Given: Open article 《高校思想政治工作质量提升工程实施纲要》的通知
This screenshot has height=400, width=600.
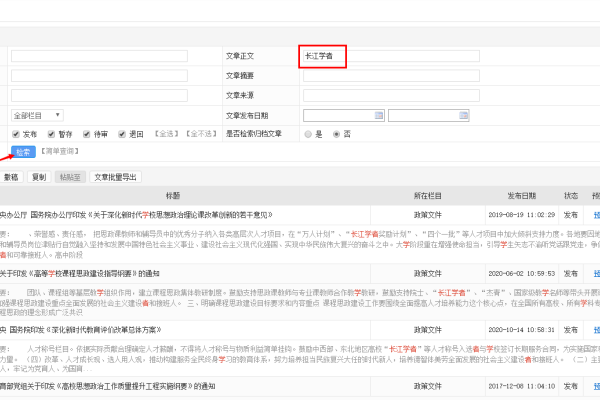Looking at the screenshot, I should [x=108, y=386].
